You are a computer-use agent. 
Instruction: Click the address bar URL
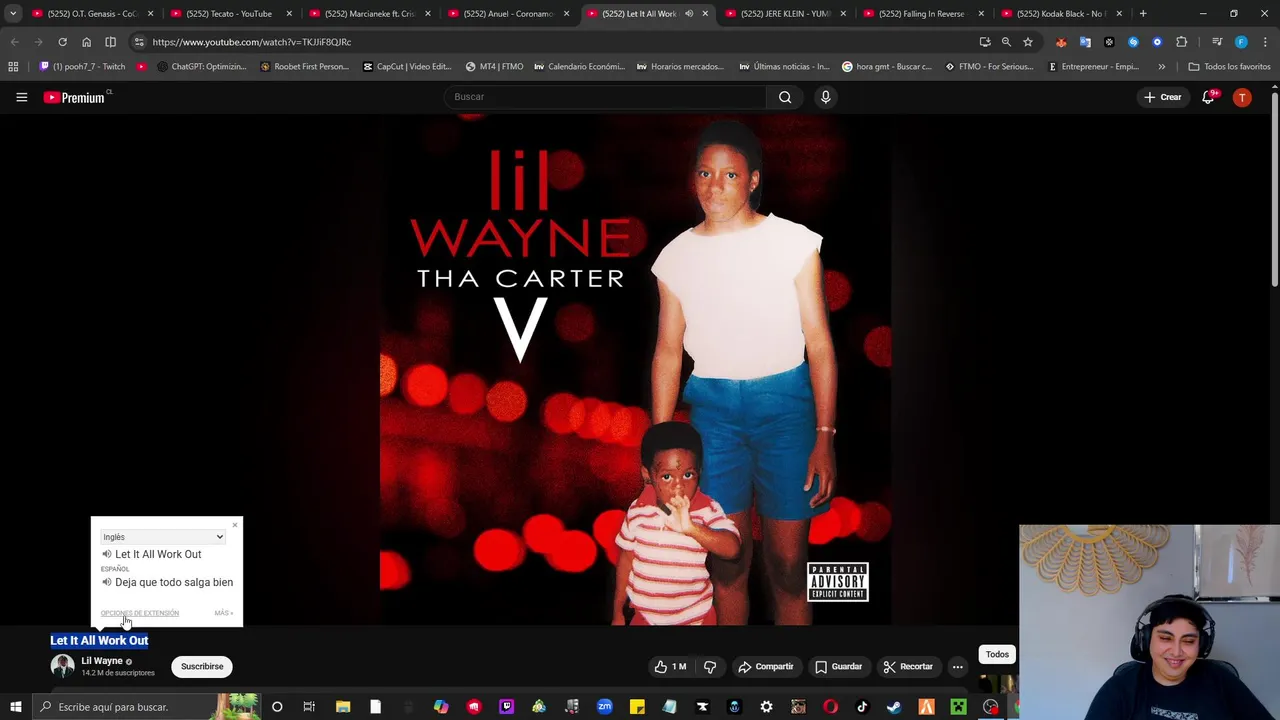coord(251,42)
